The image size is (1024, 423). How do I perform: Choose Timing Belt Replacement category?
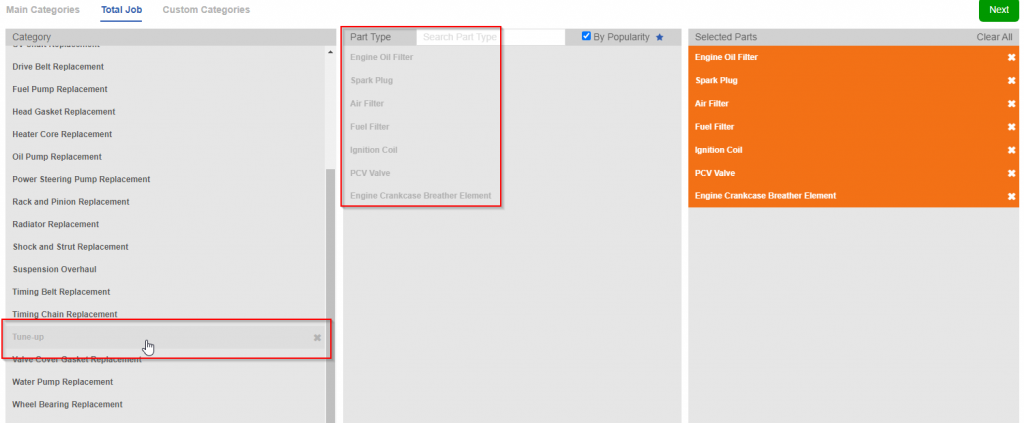click(x=61, y=292)
